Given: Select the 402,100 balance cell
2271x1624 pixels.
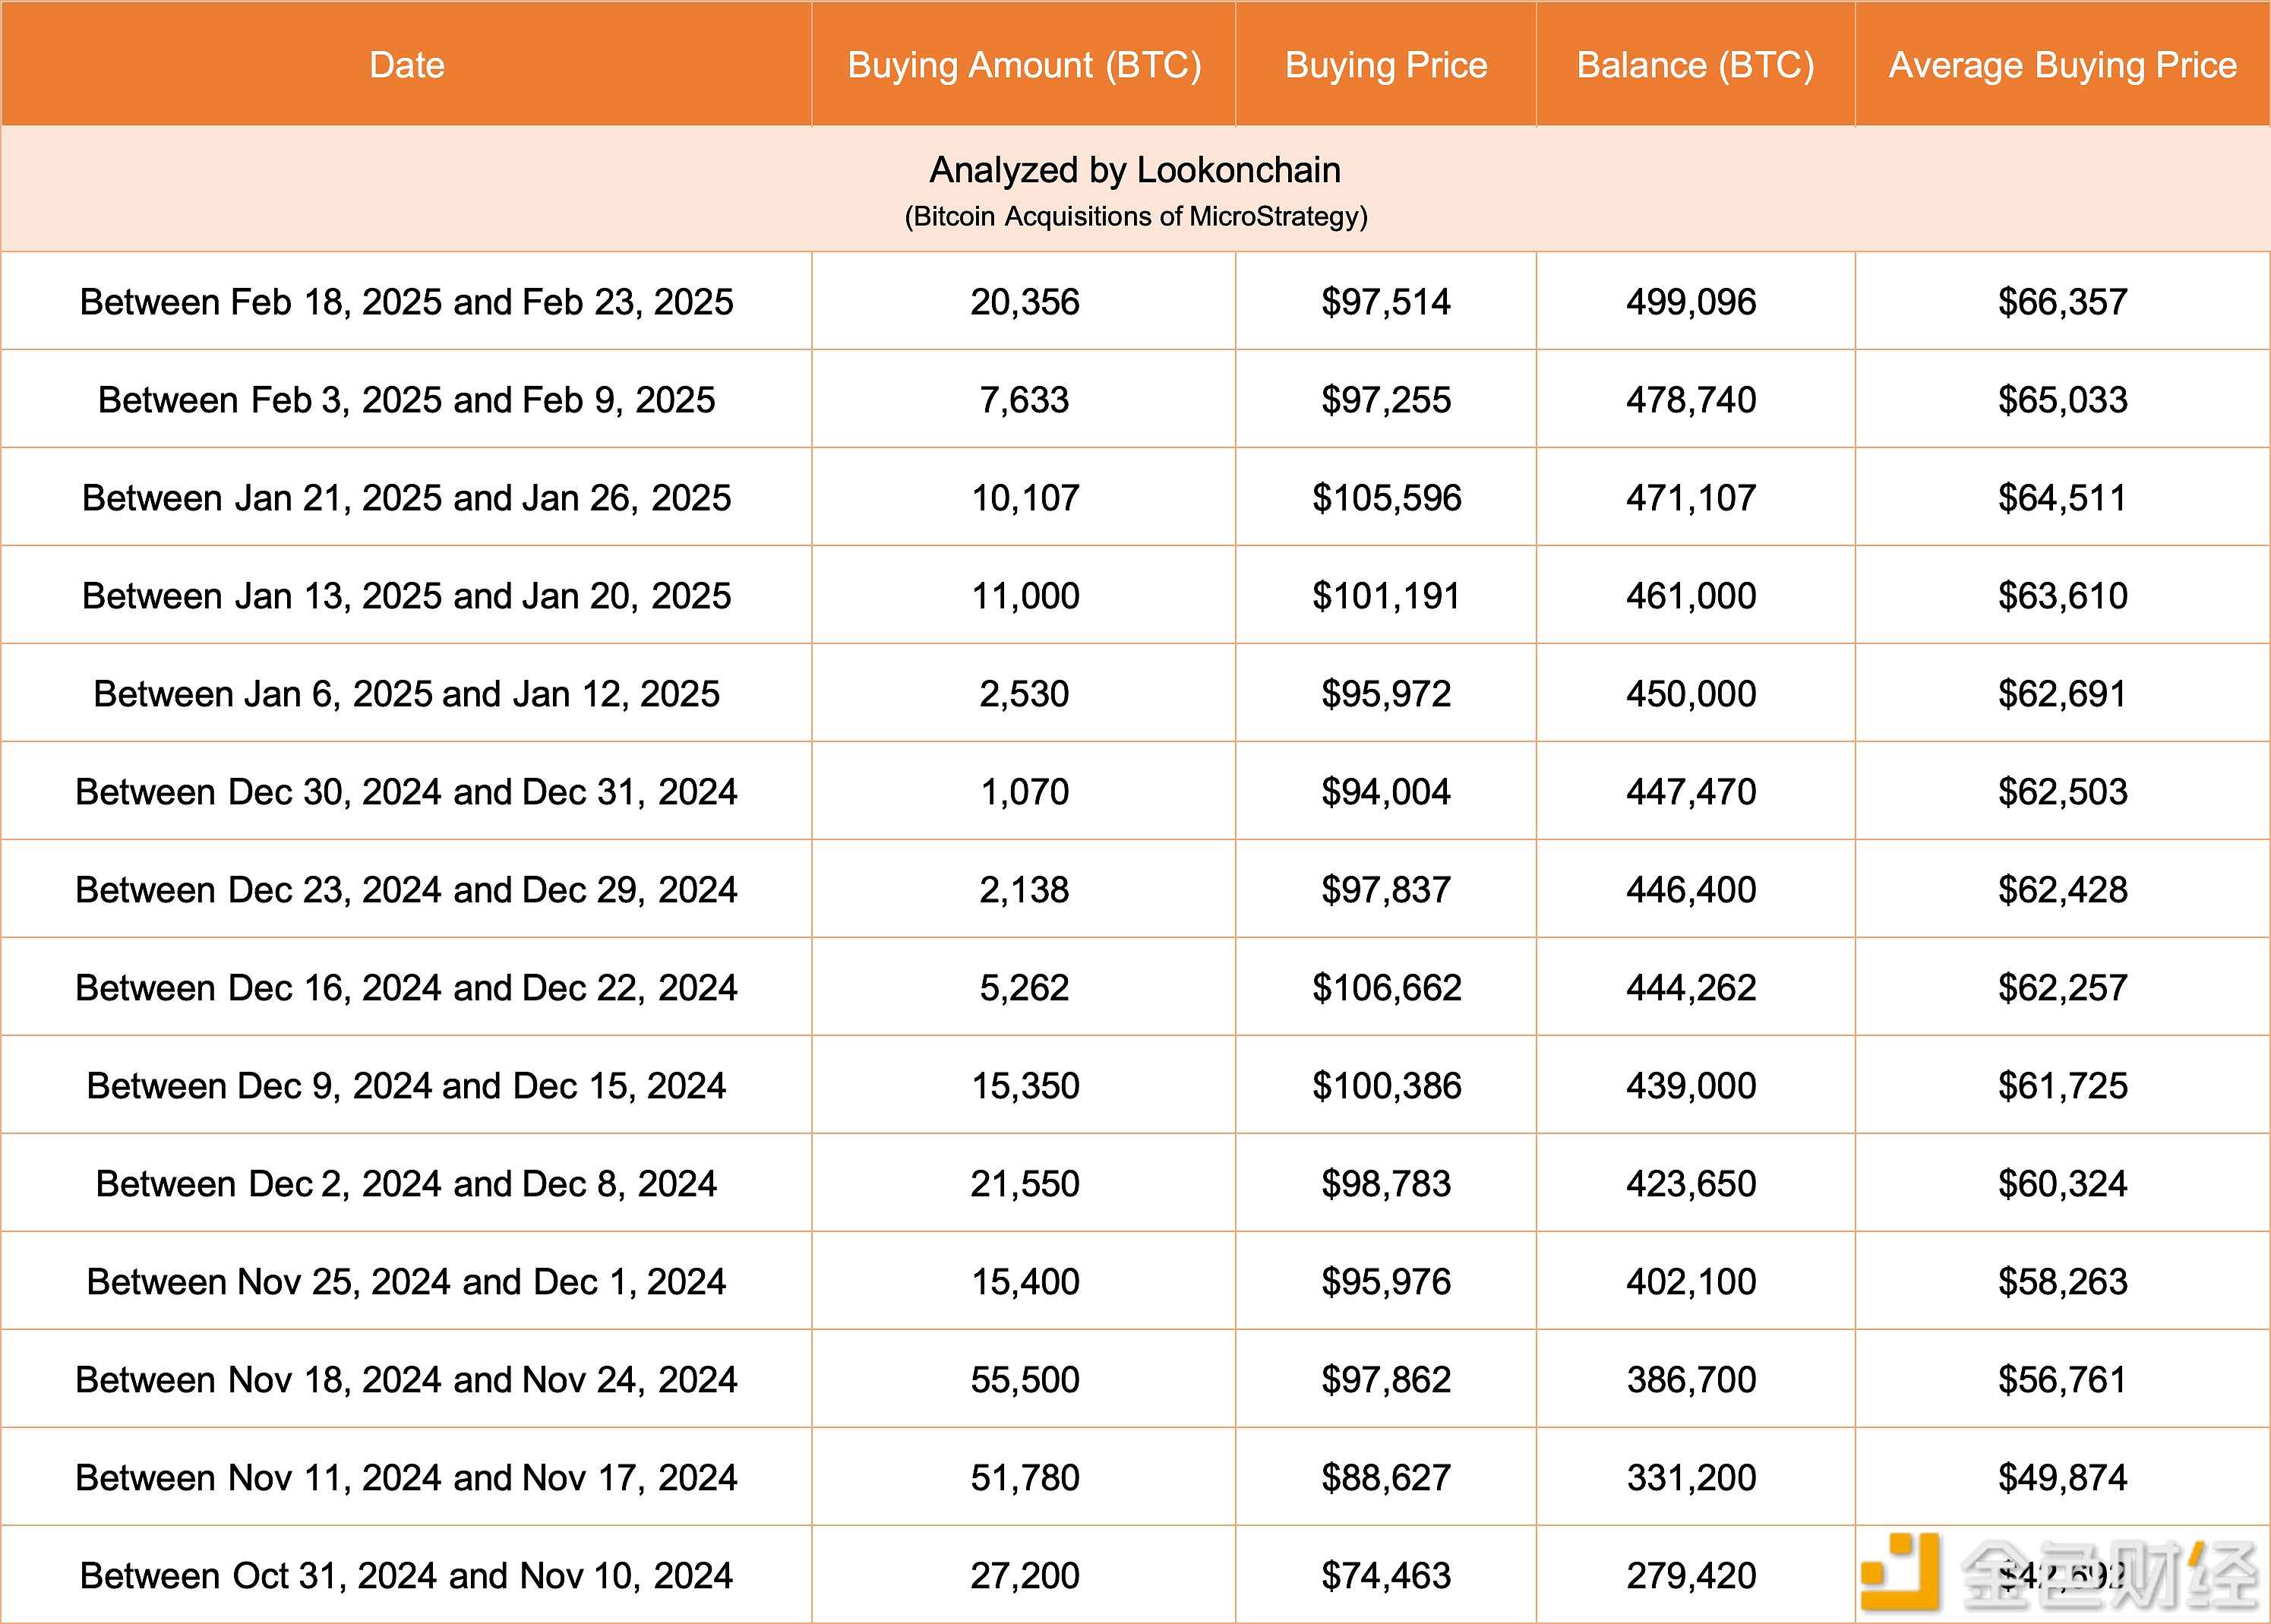Looking at the screenshot, I should [1695, 1281].
